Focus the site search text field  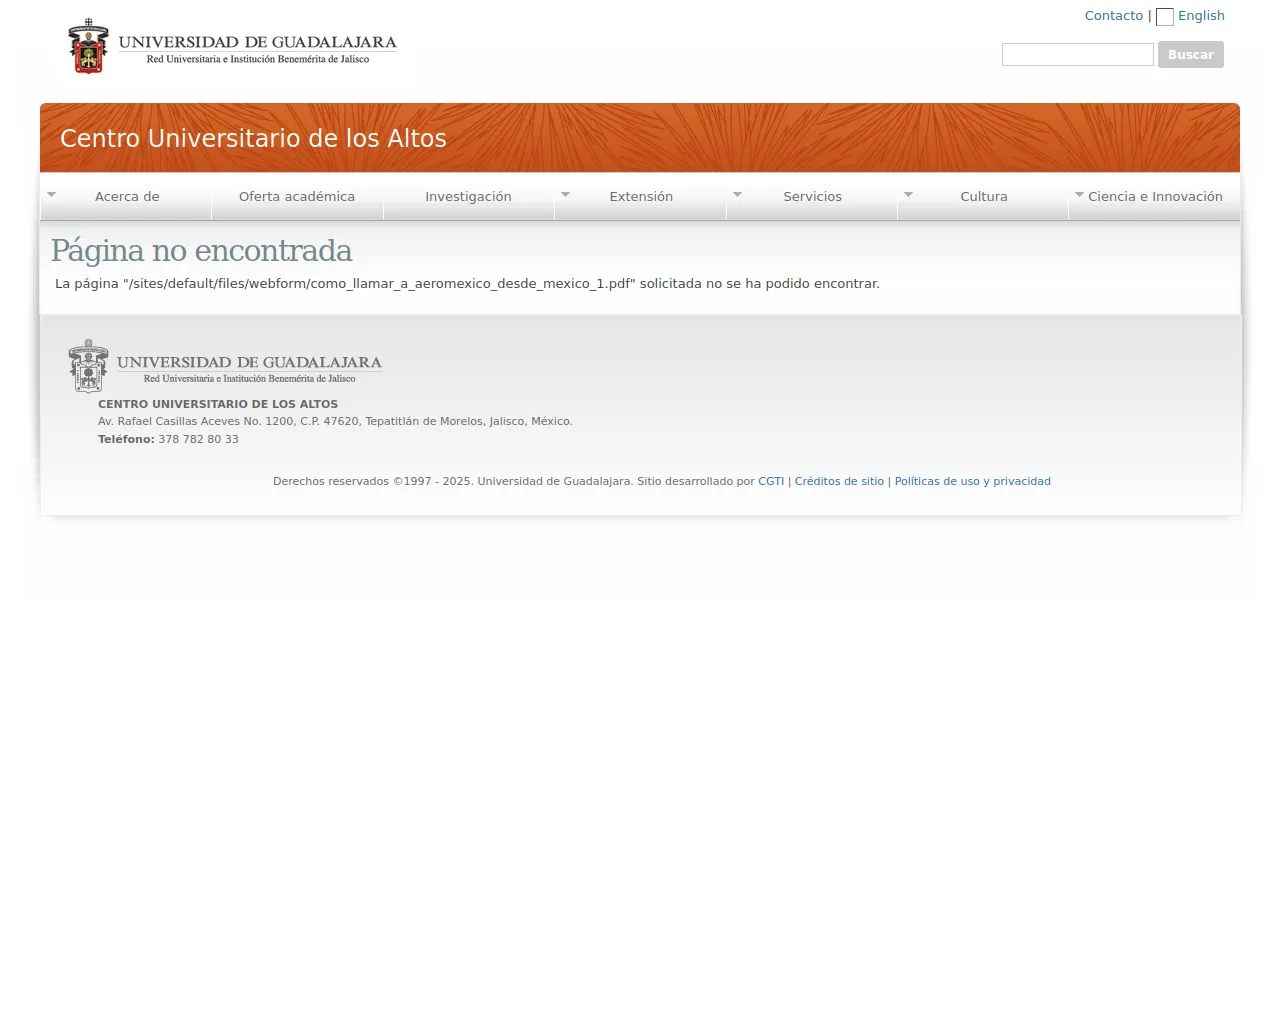[1078, 55]
